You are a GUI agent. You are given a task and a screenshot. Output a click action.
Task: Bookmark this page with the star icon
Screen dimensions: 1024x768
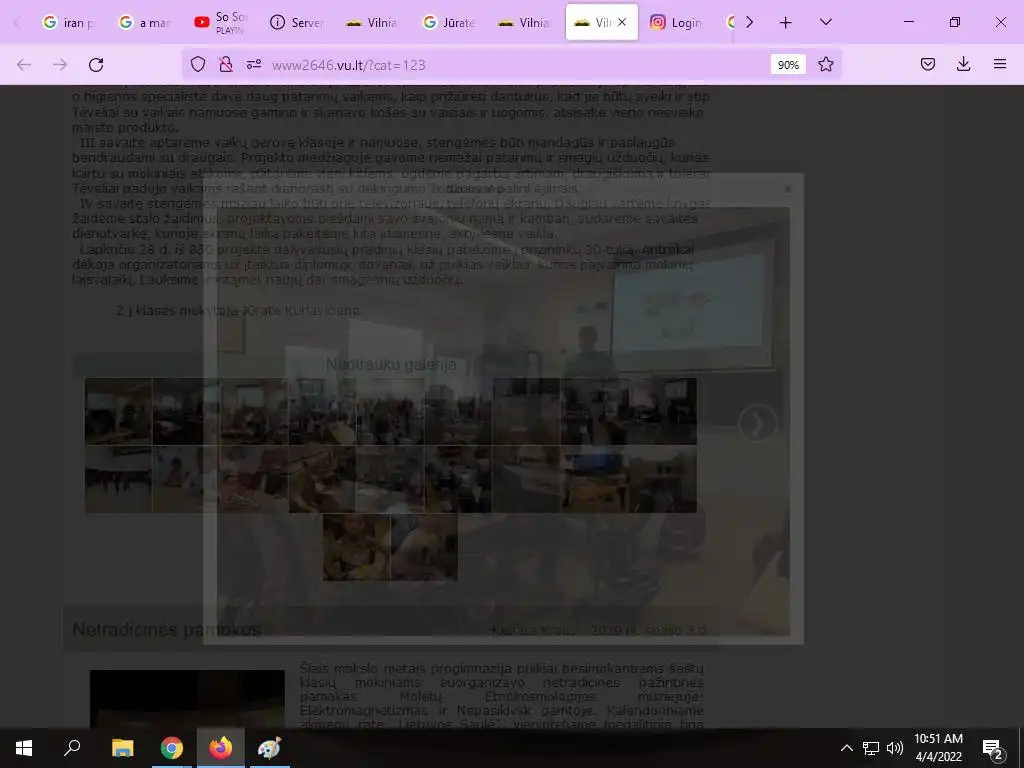(825, 64)
